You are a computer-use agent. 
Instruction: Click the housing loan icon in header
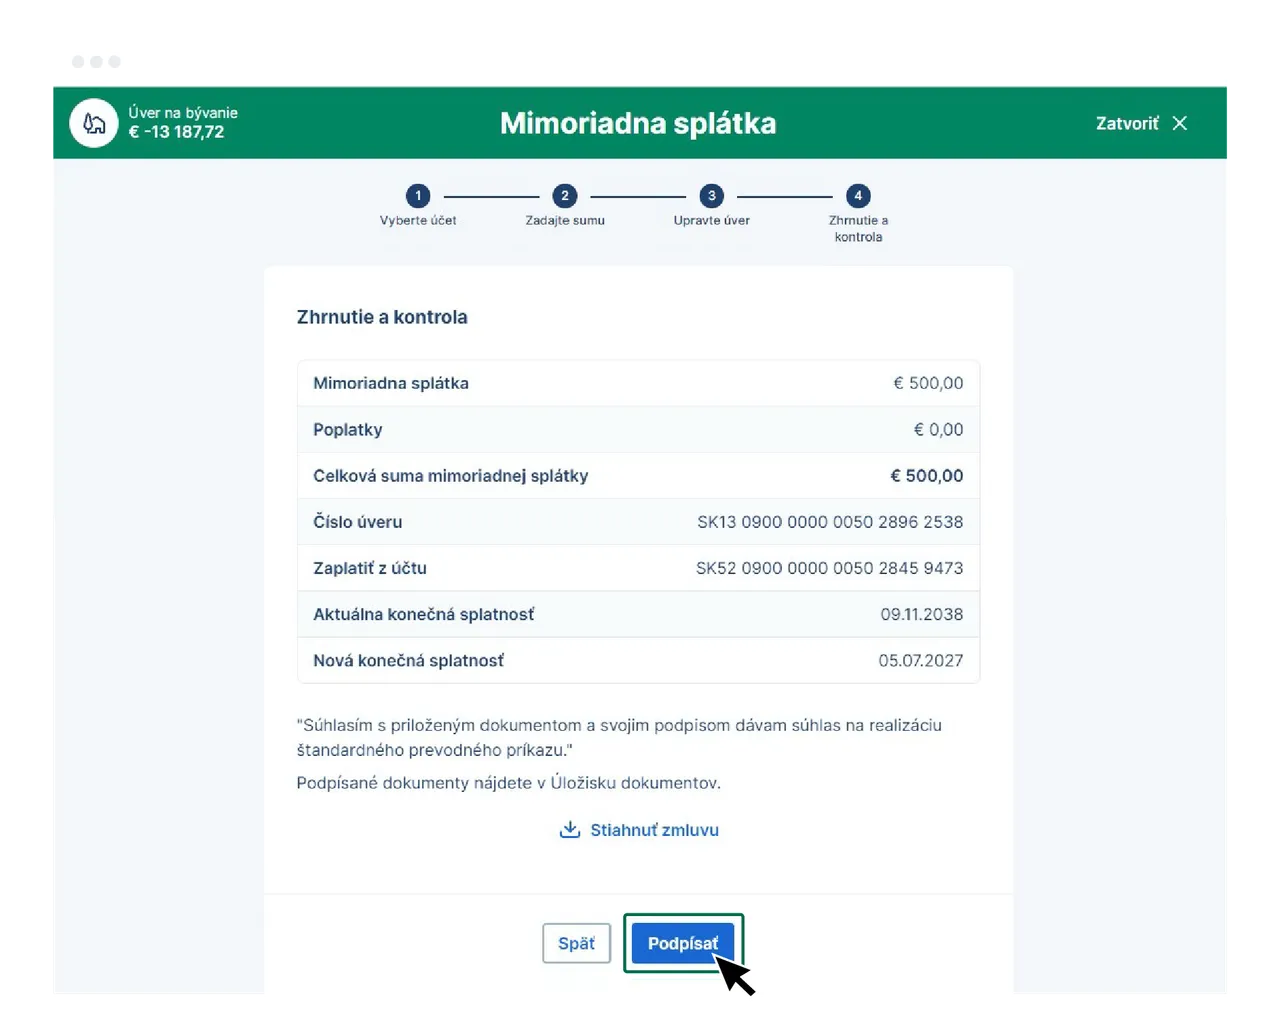point(94,123)
